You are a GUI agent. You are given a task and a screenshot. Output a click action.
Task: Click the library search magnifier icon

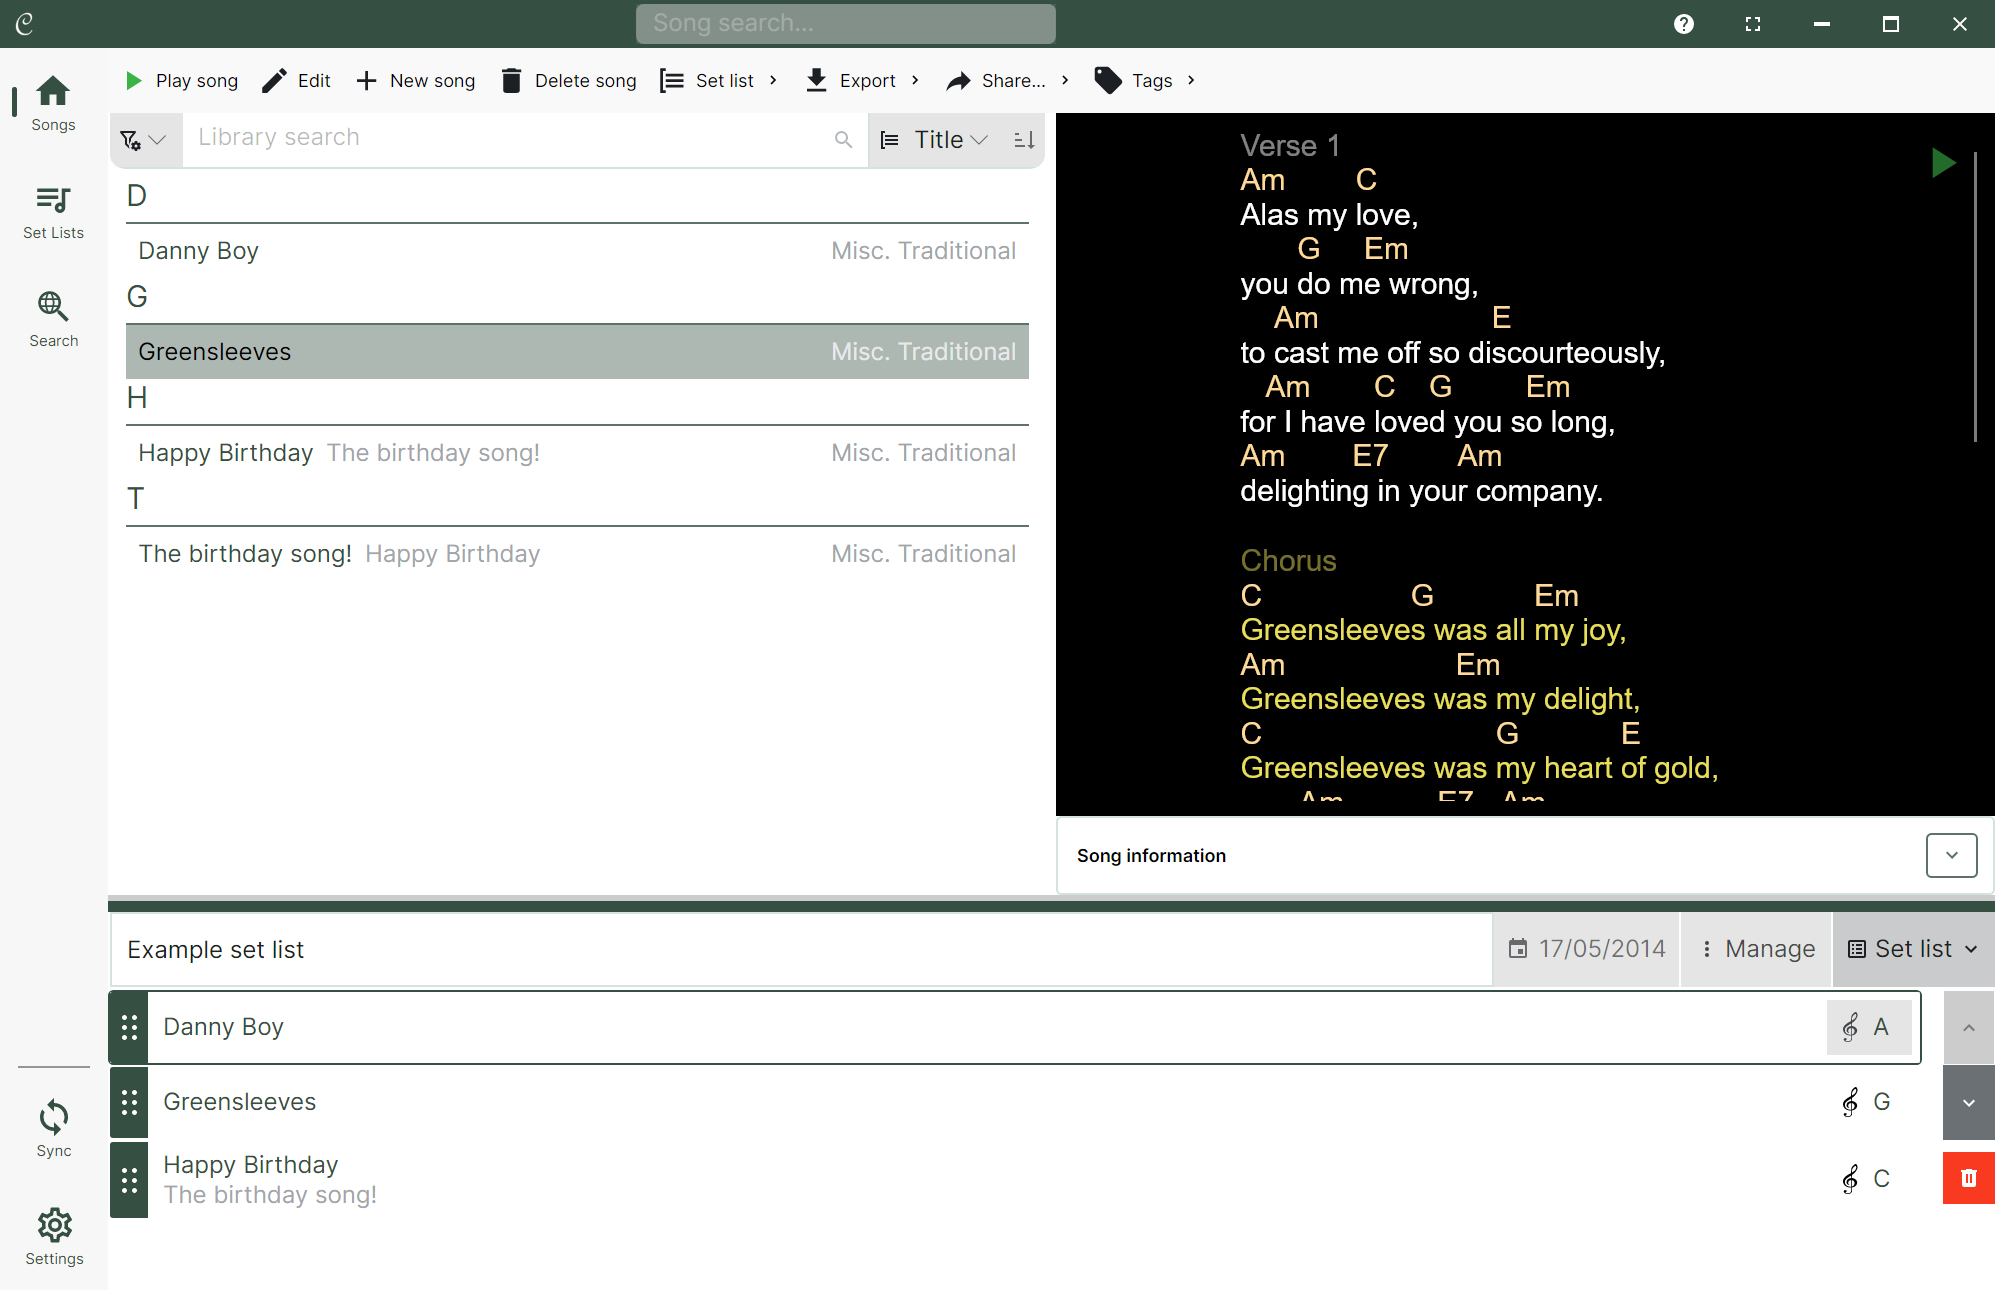coord(843,140)
